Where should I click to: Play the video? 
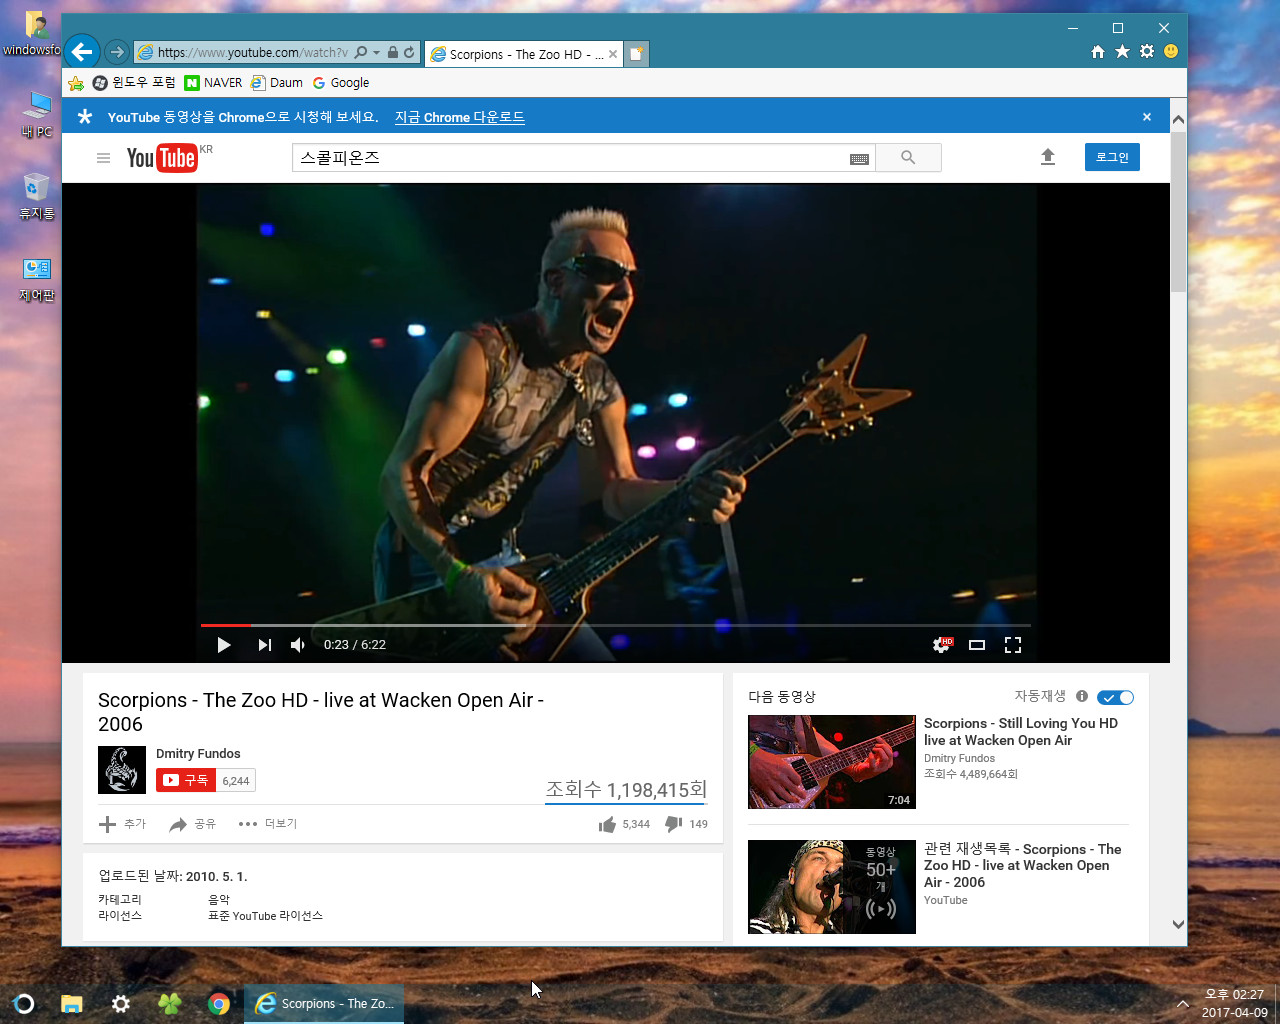click(224, 645)
